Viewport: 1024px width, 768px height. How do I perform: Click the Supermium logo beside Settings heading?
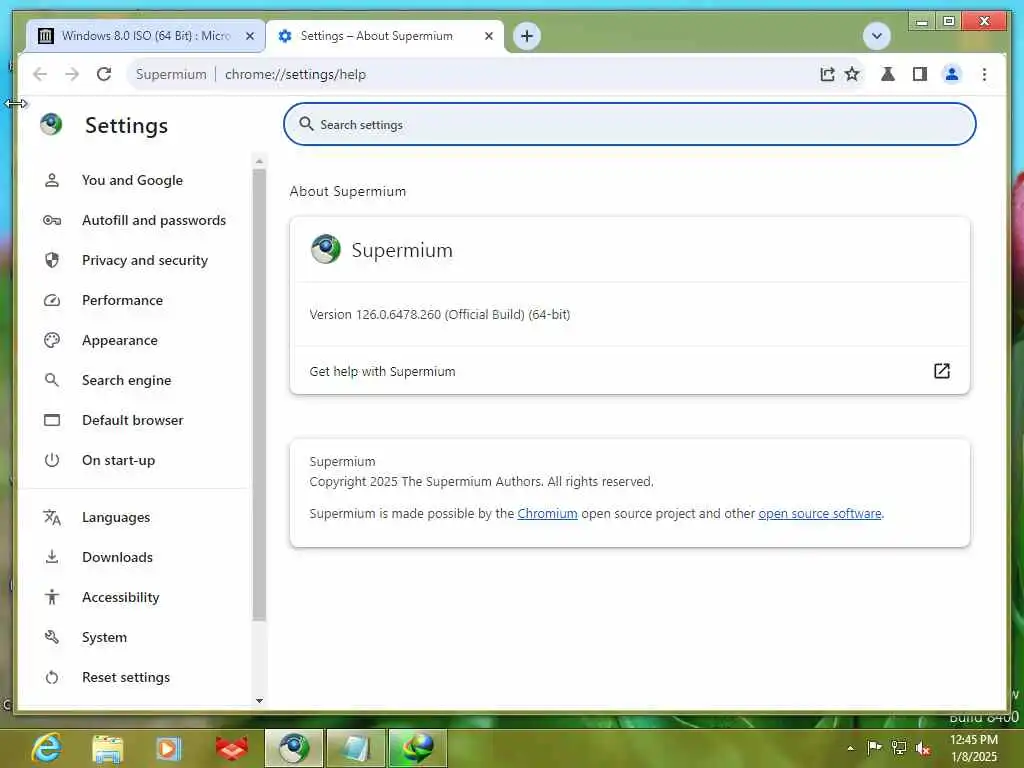click(x=51, y=123)
